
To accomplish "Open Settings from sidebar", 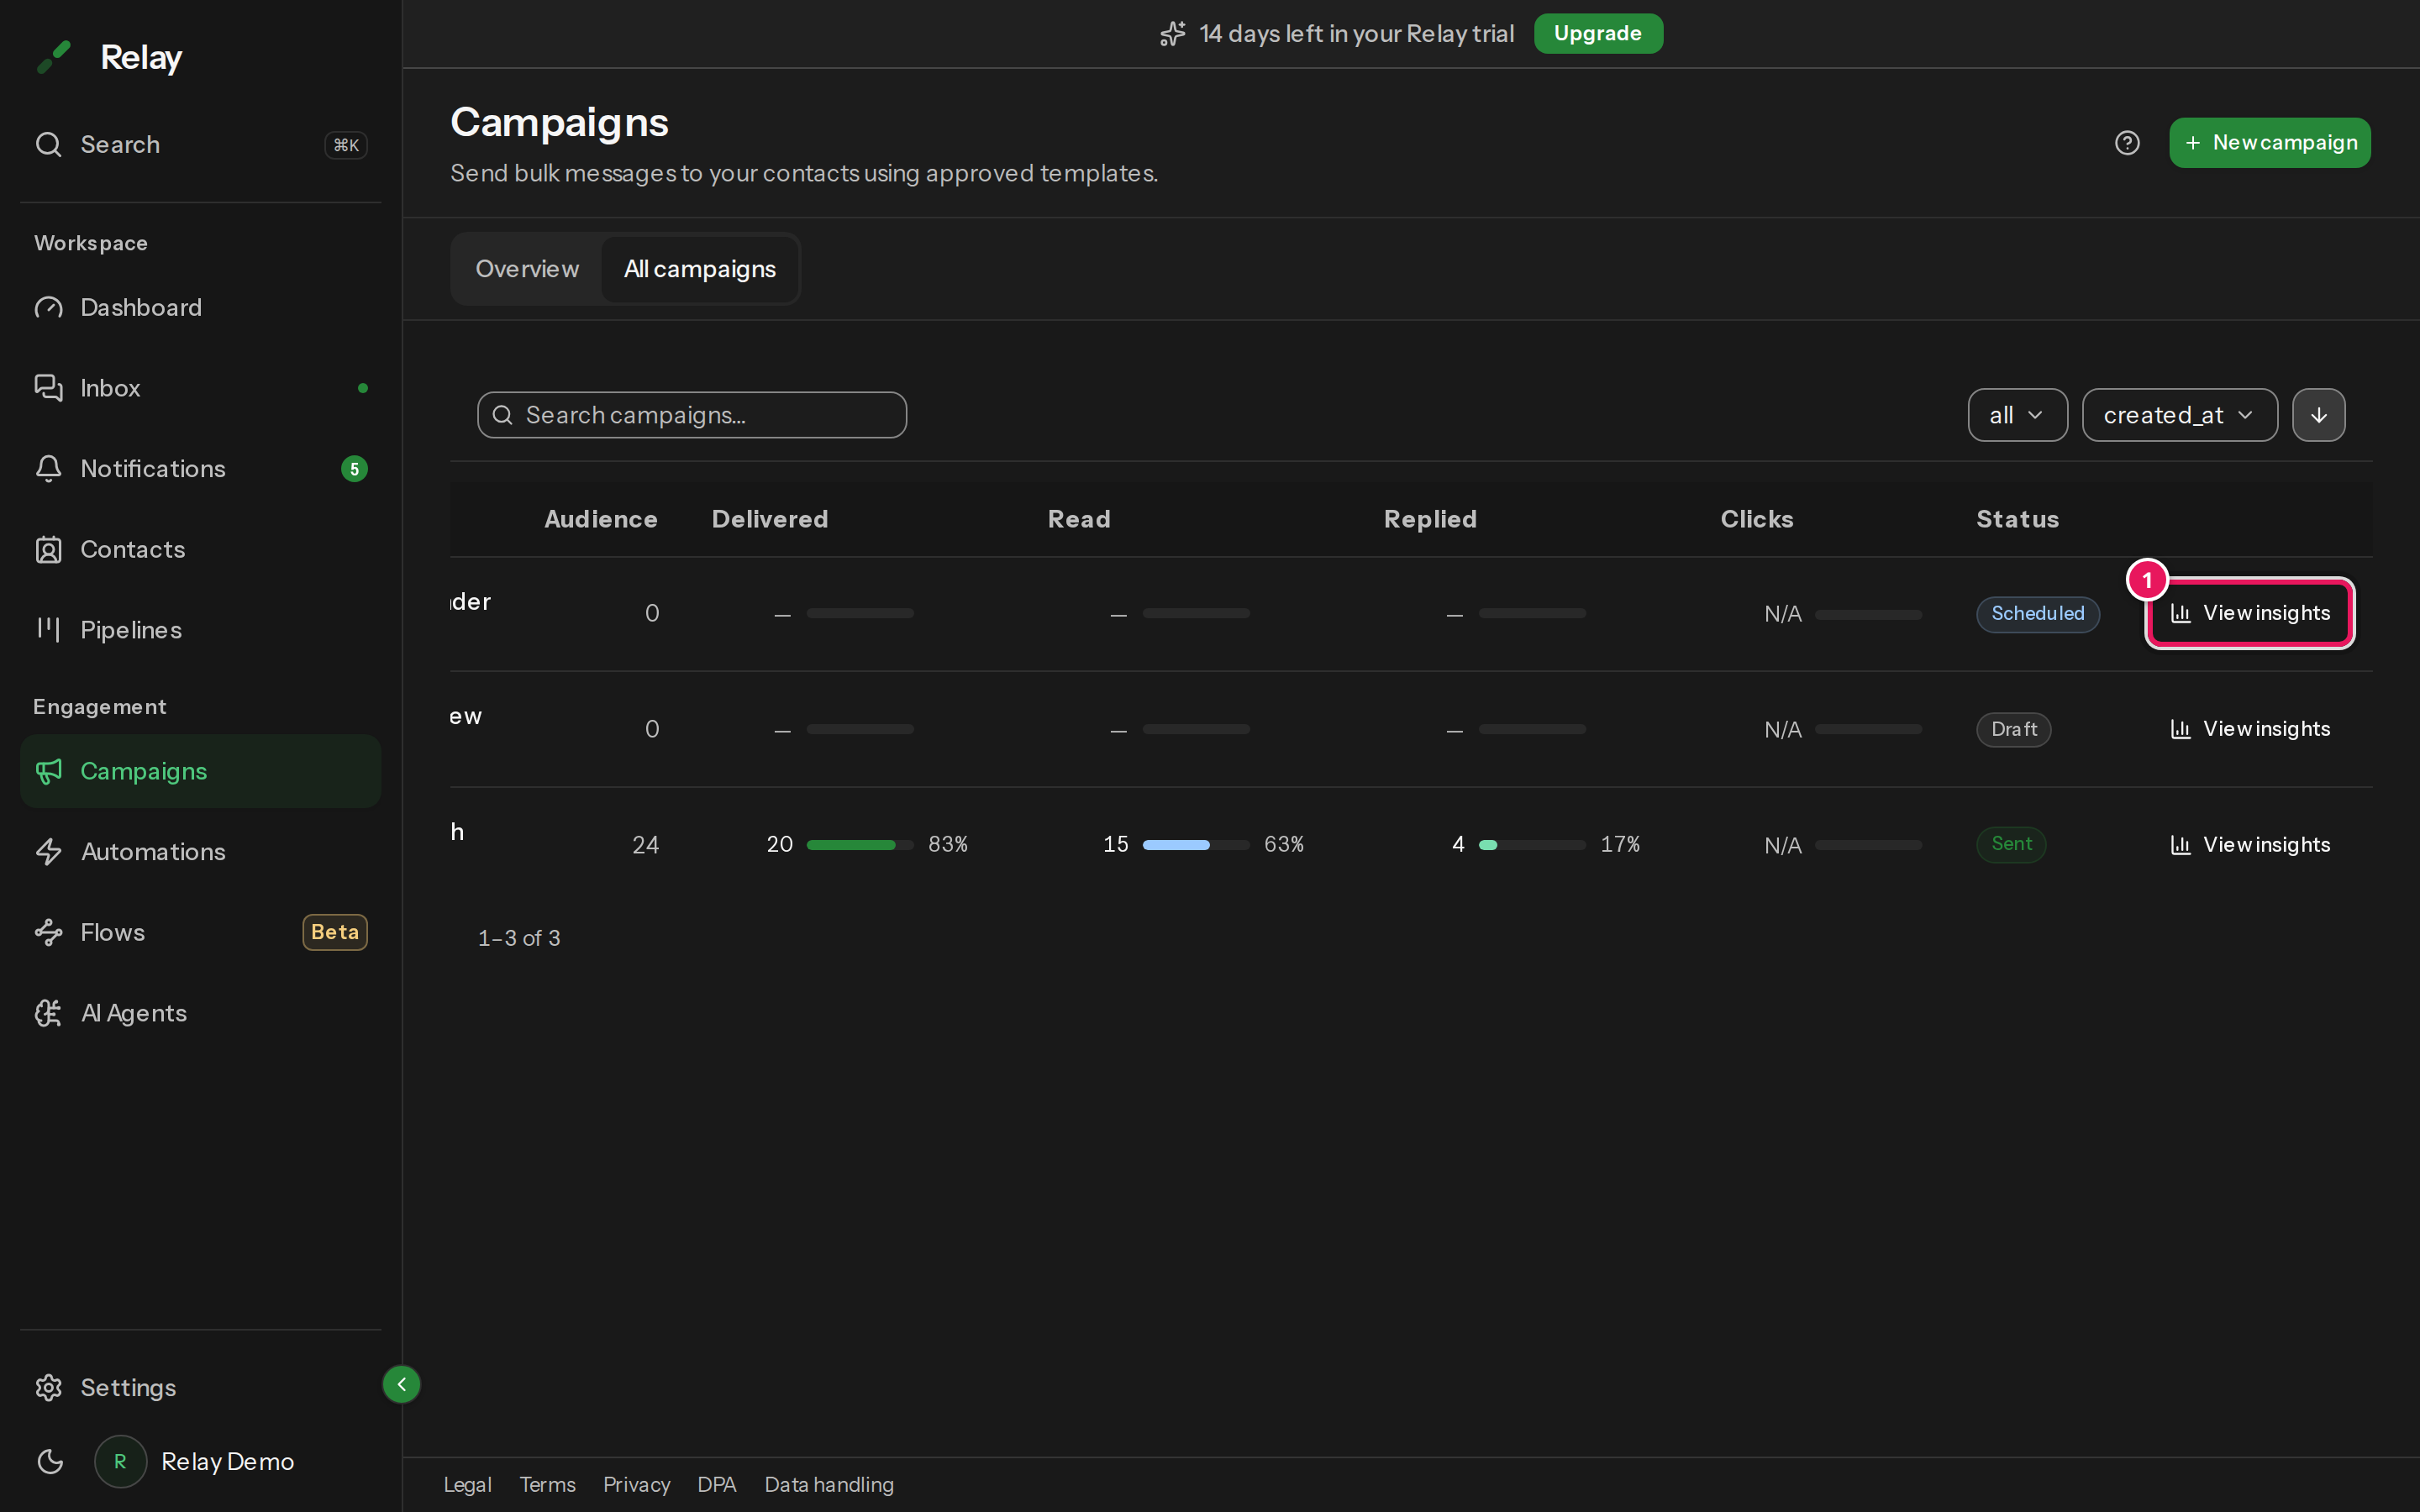I will click(x=200, y=1388).
